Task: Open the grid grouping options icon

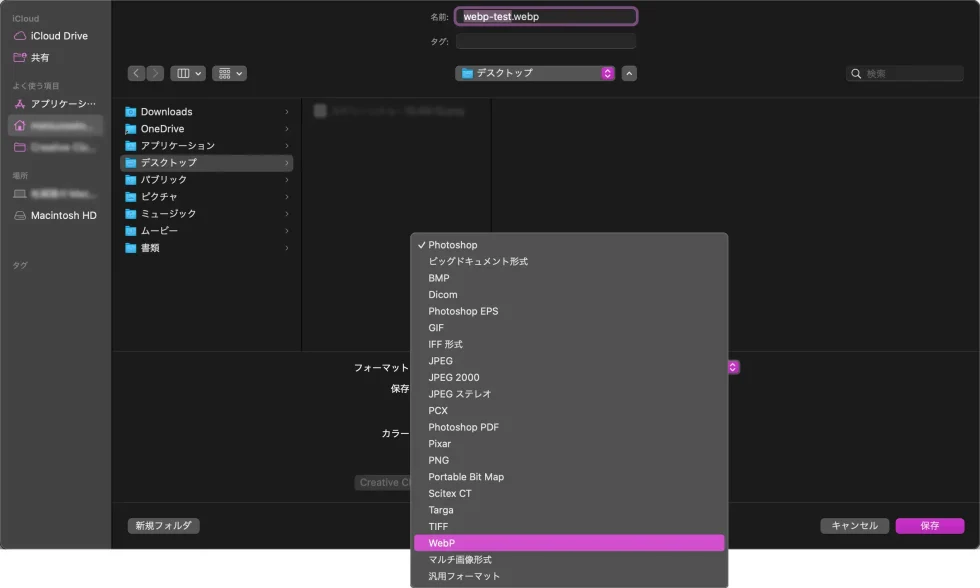Action: tap(229, 73)
